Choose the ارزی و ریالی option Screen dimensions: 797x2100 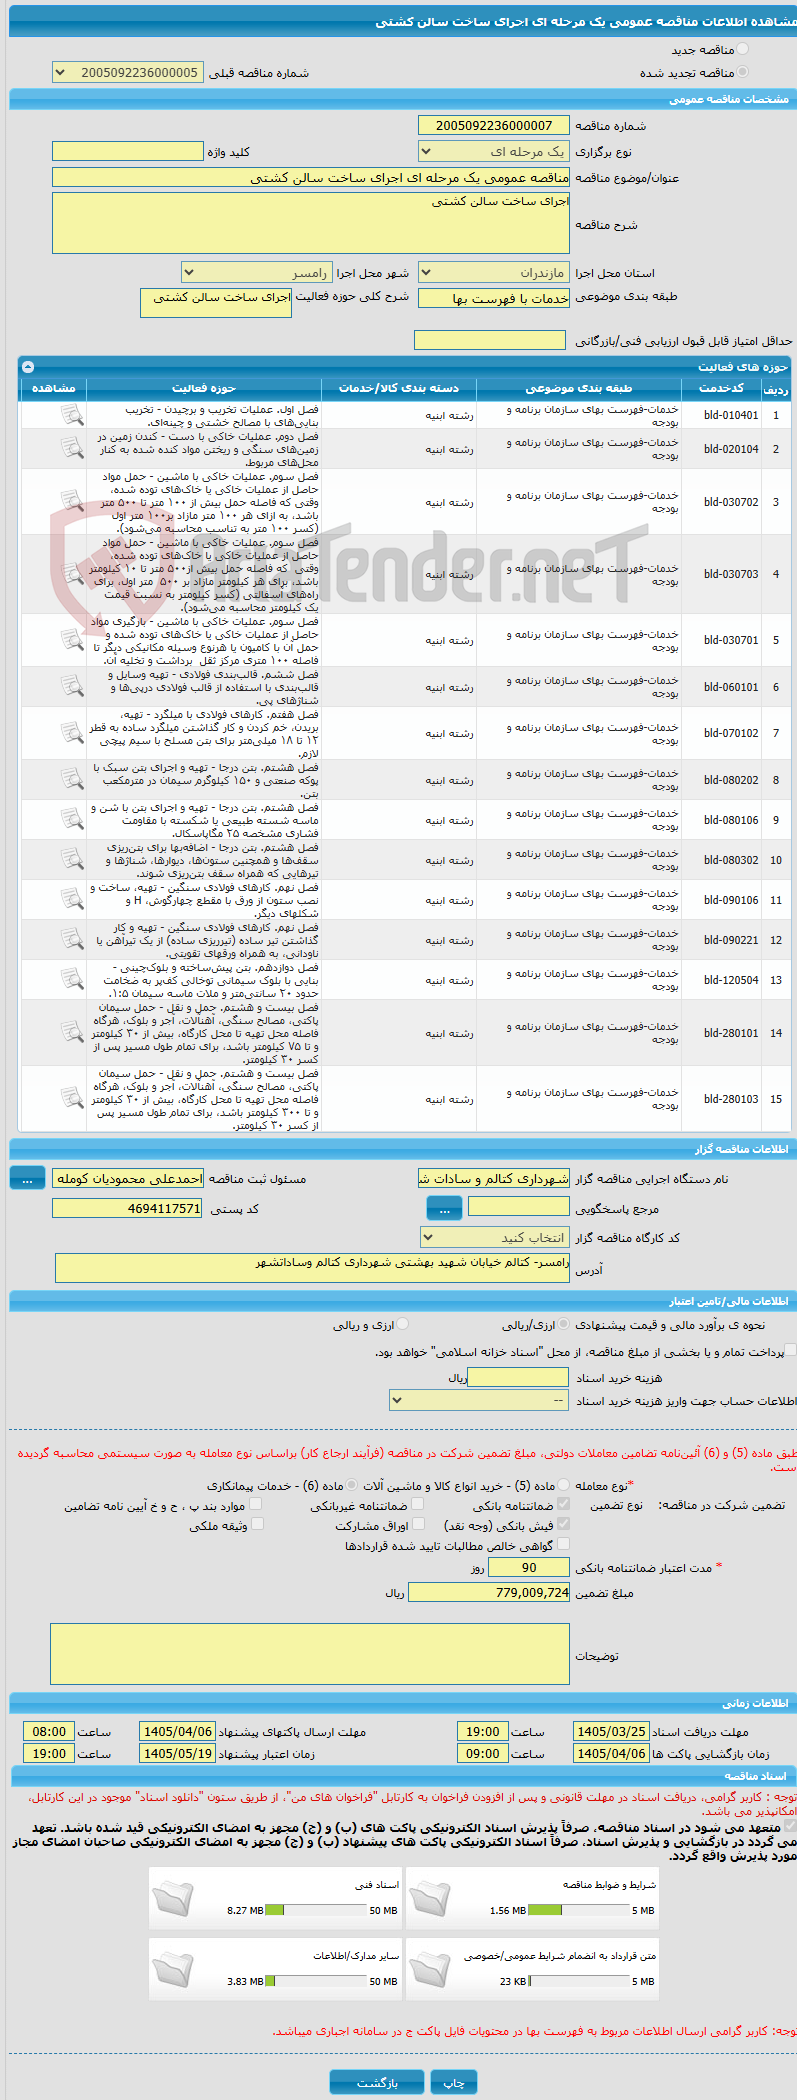point(403,1324)
